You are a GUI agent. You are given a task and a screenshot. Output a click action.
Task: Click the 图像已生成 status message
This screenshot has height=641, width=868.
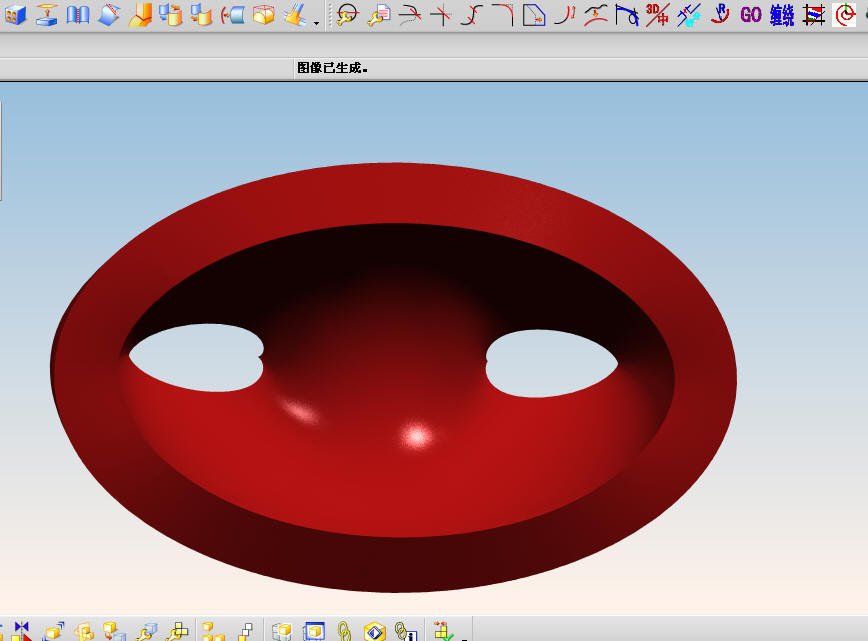332,68
